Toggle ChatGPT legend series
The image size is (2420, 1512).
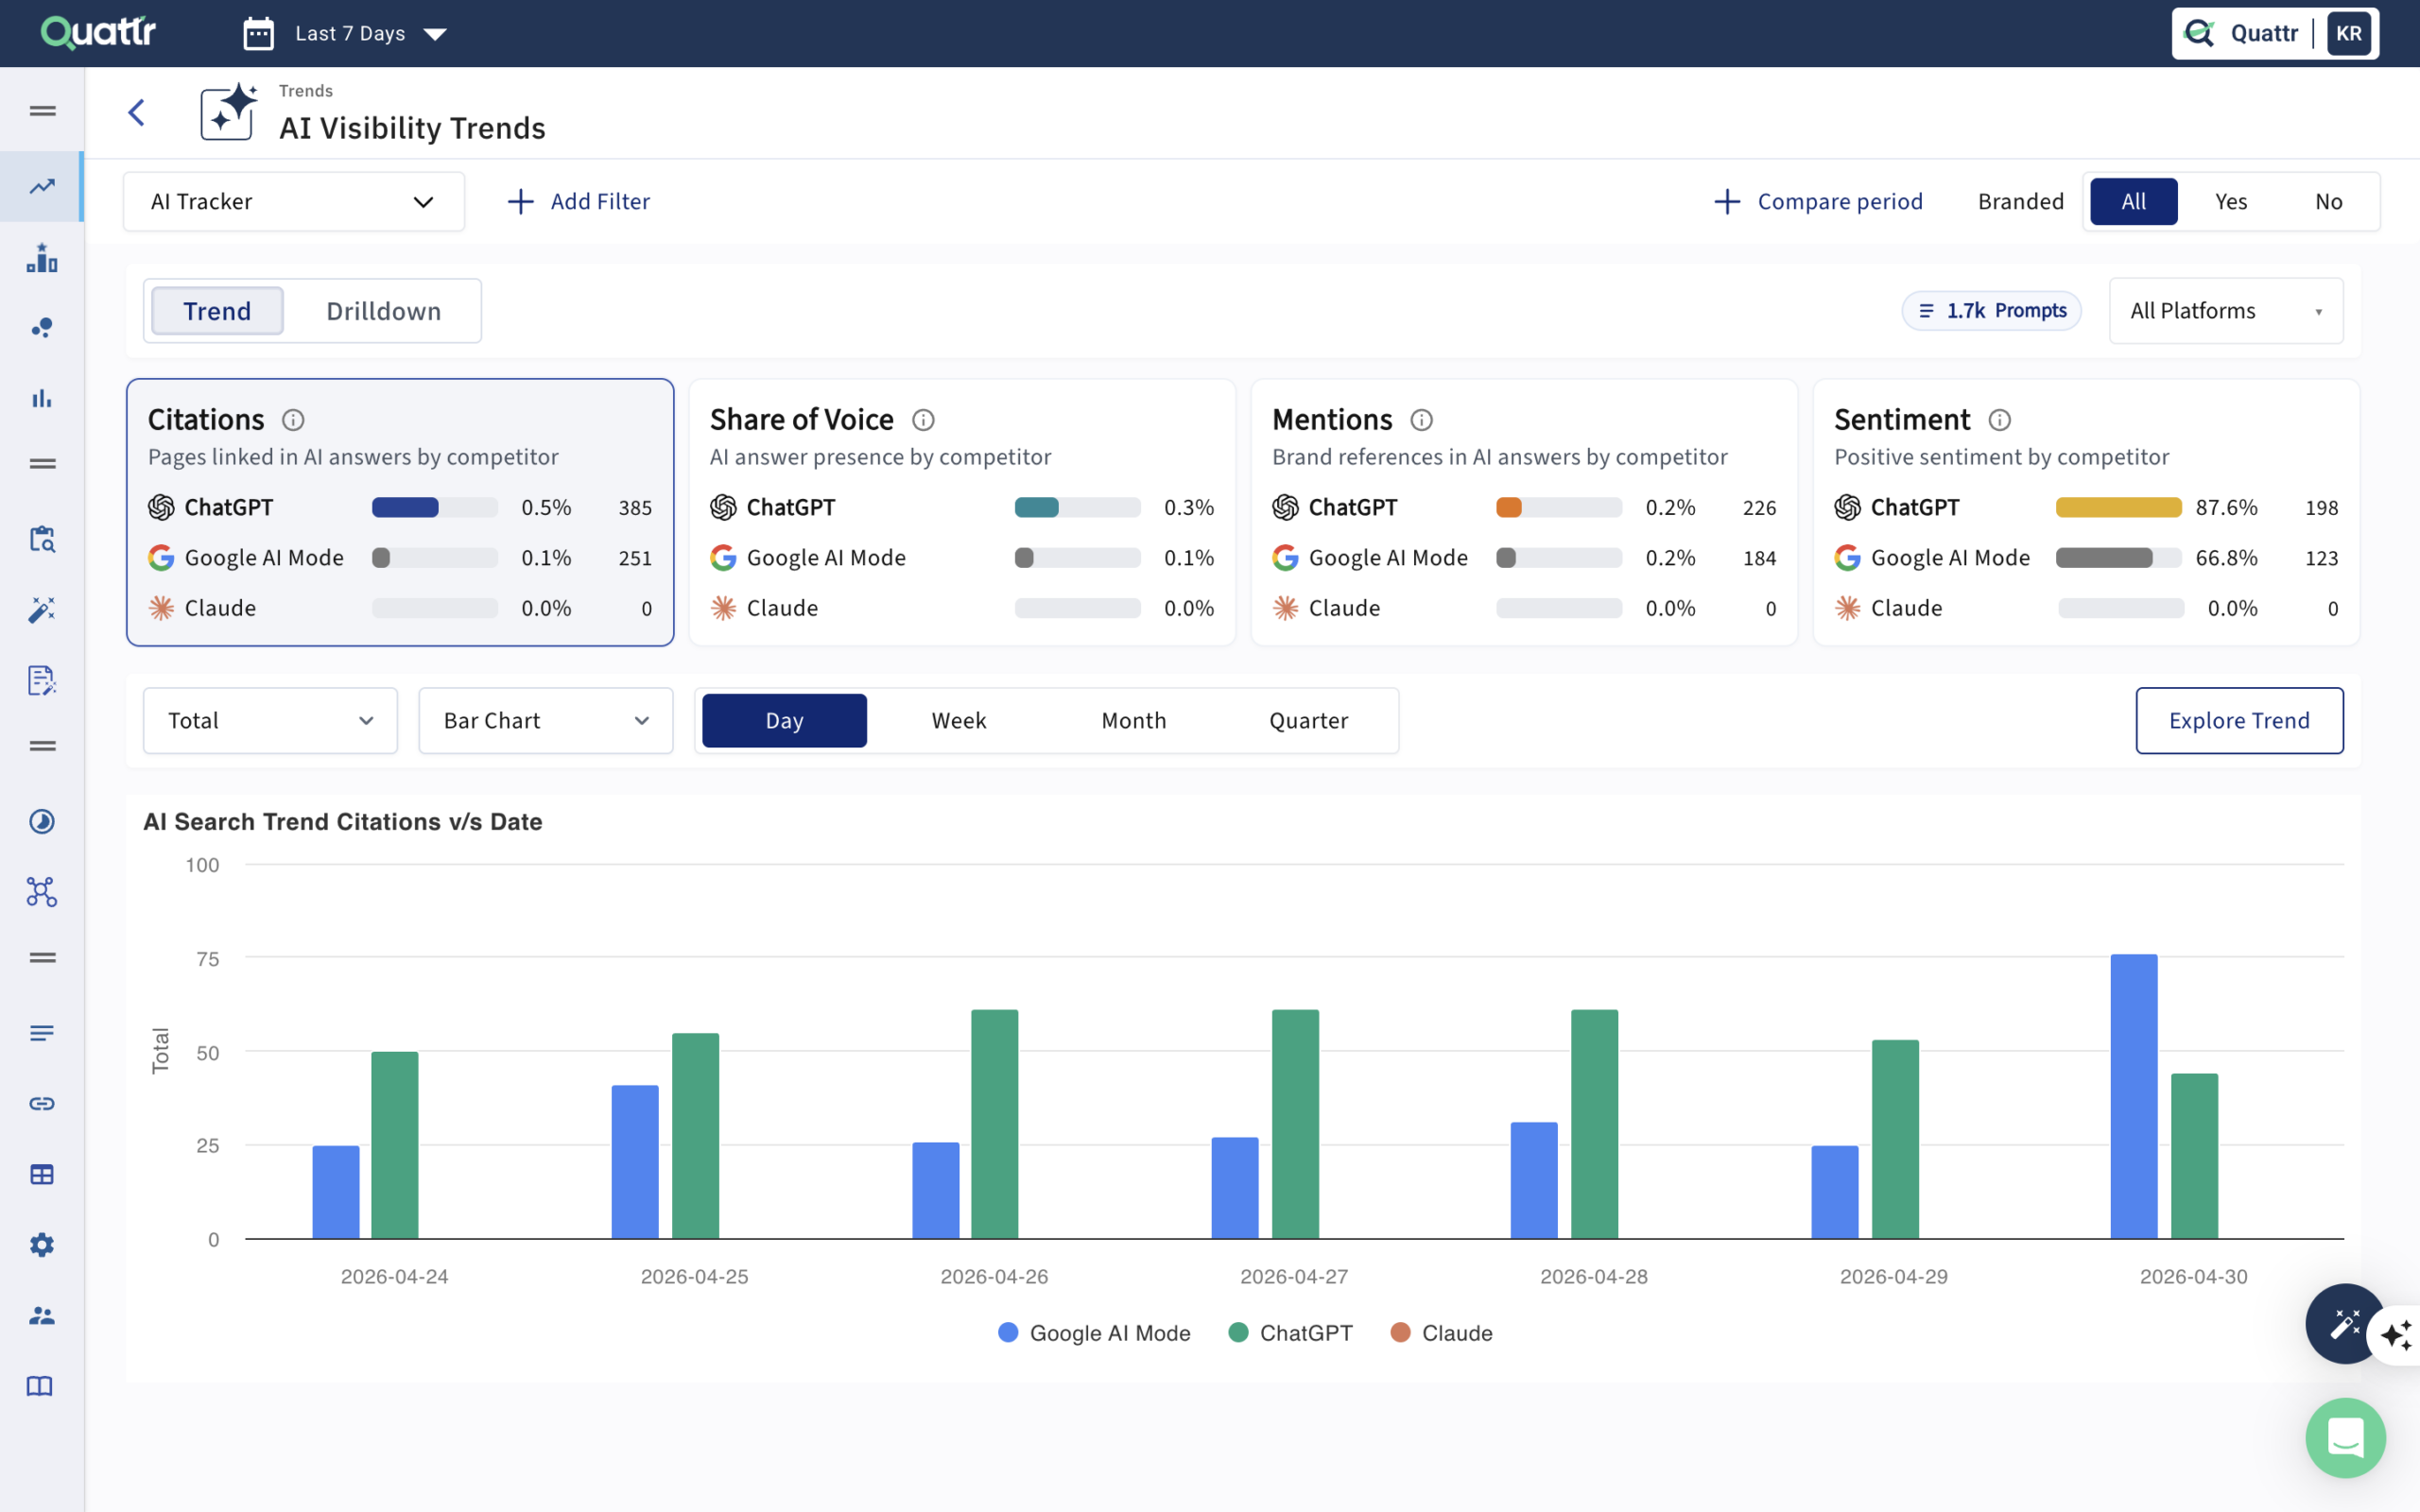coord(1290,1333)
